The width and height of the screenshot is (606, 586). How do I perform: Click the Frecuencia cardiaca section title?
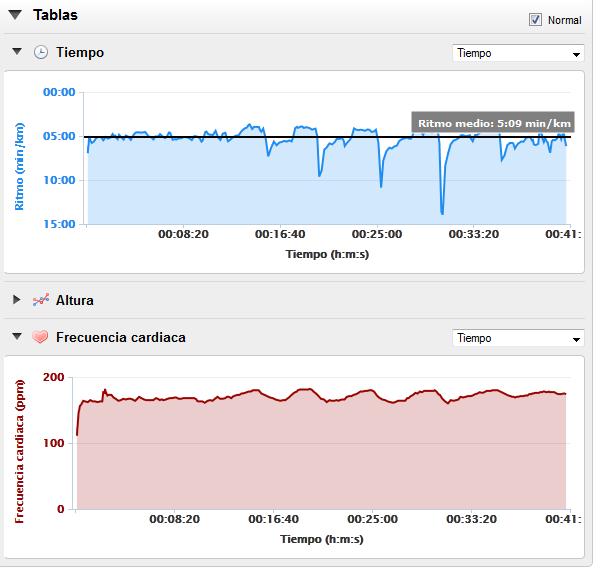(121, 337)
